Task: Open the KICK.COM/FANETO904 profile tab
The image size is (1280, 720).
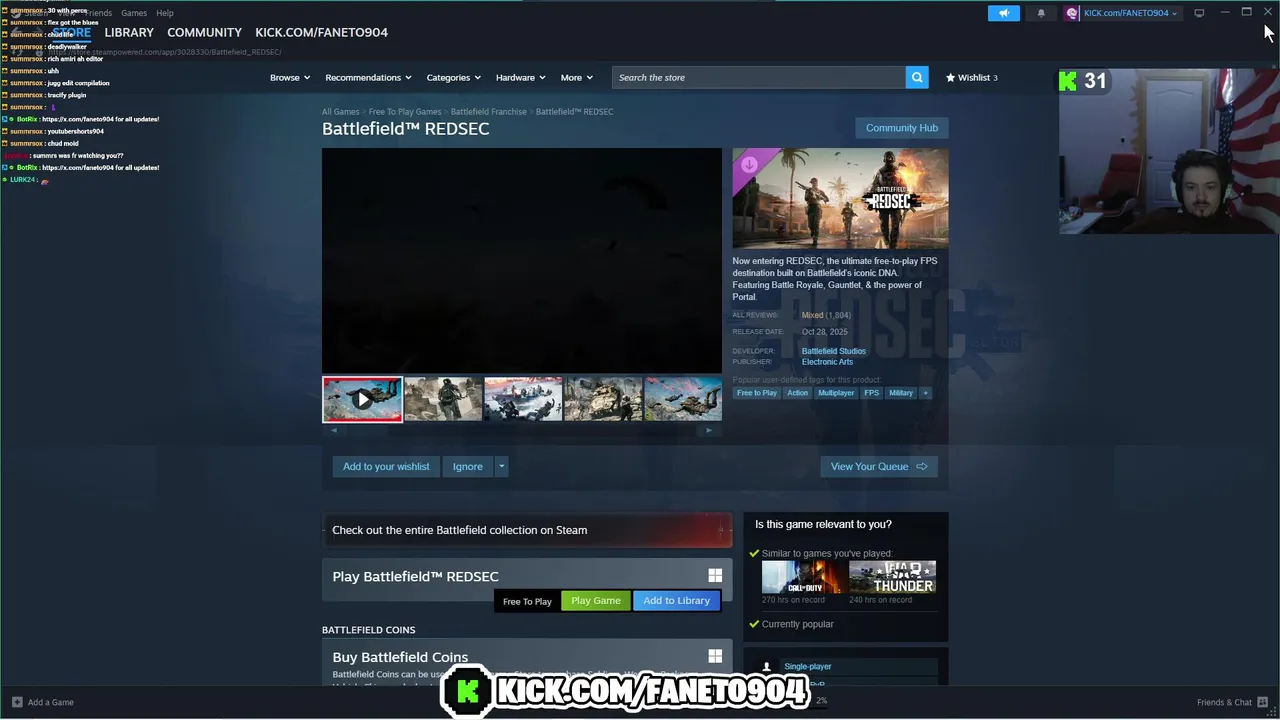Action: pos(321,32)
